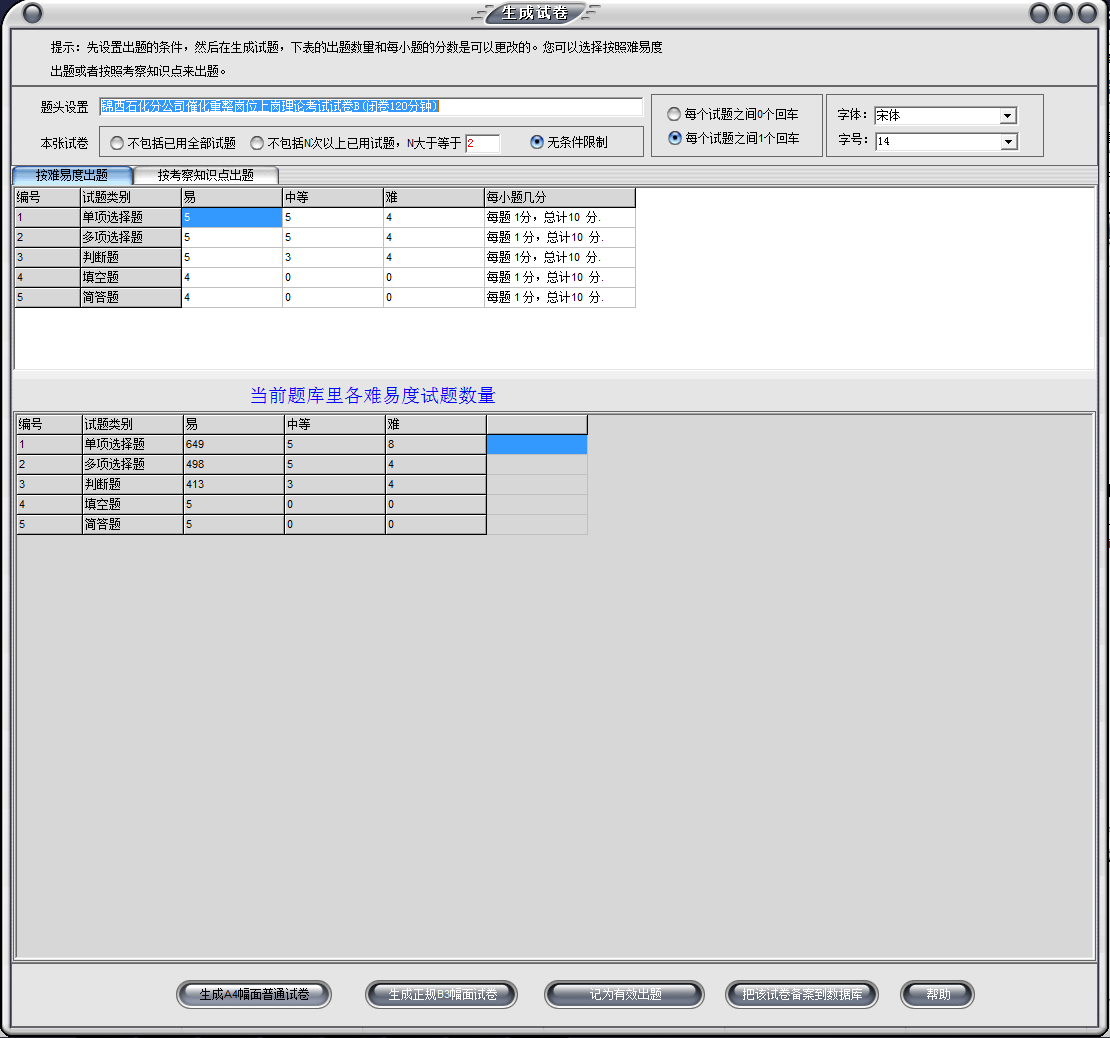Switch to 按考察知识点出题 tab
The width and height of the screenshot is (1110, 1038).
point(205,175)
